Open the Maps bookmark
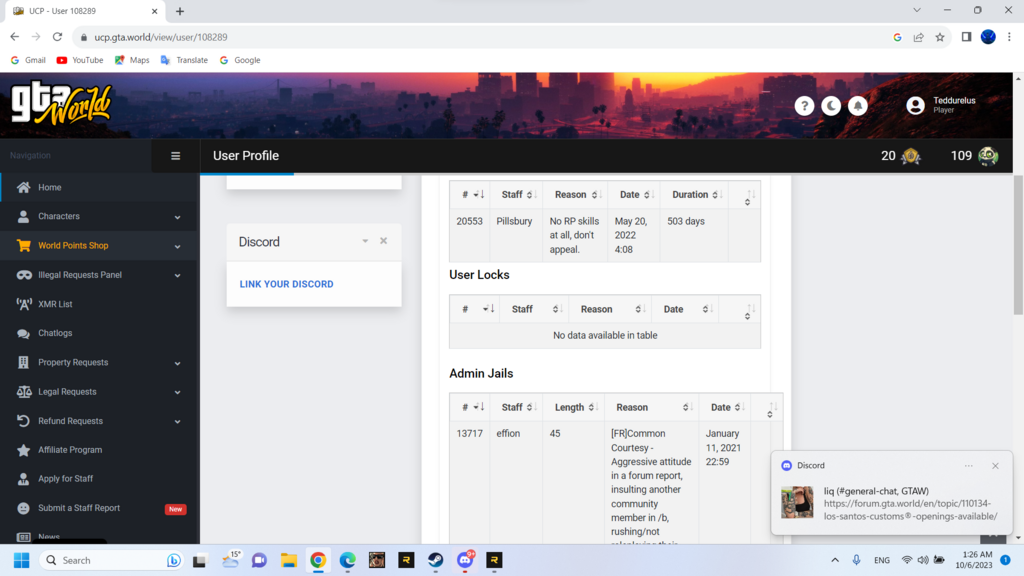The image size is (1024, 576). [132, 60]
